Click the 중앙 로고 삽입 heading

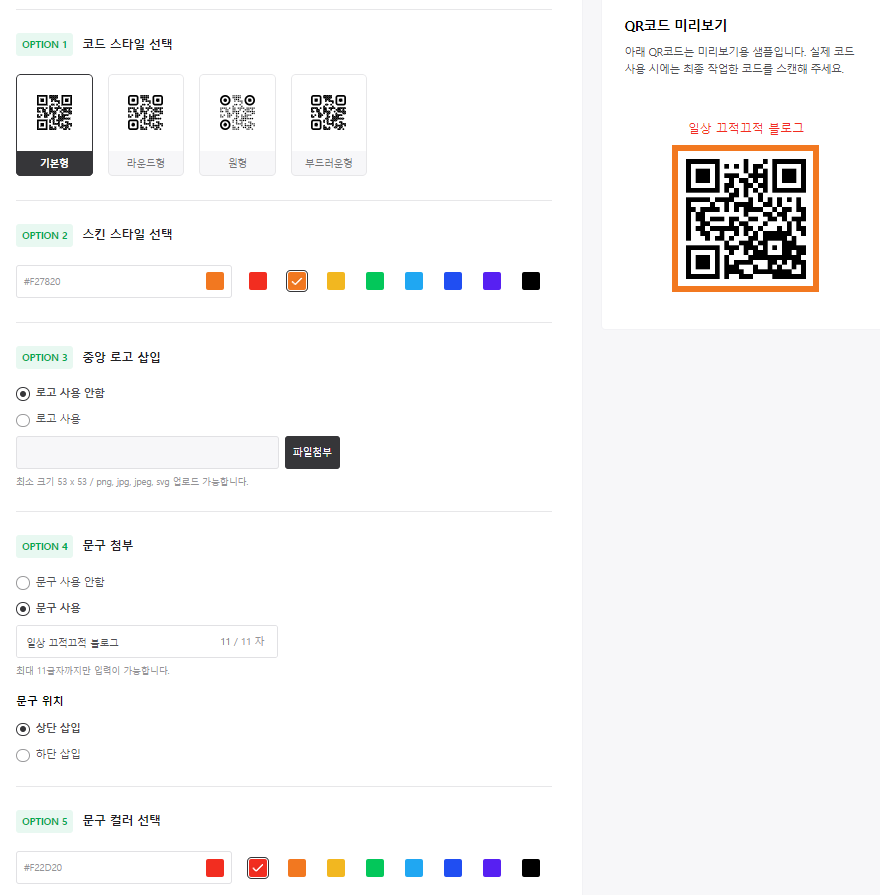(x=122, y=357)
